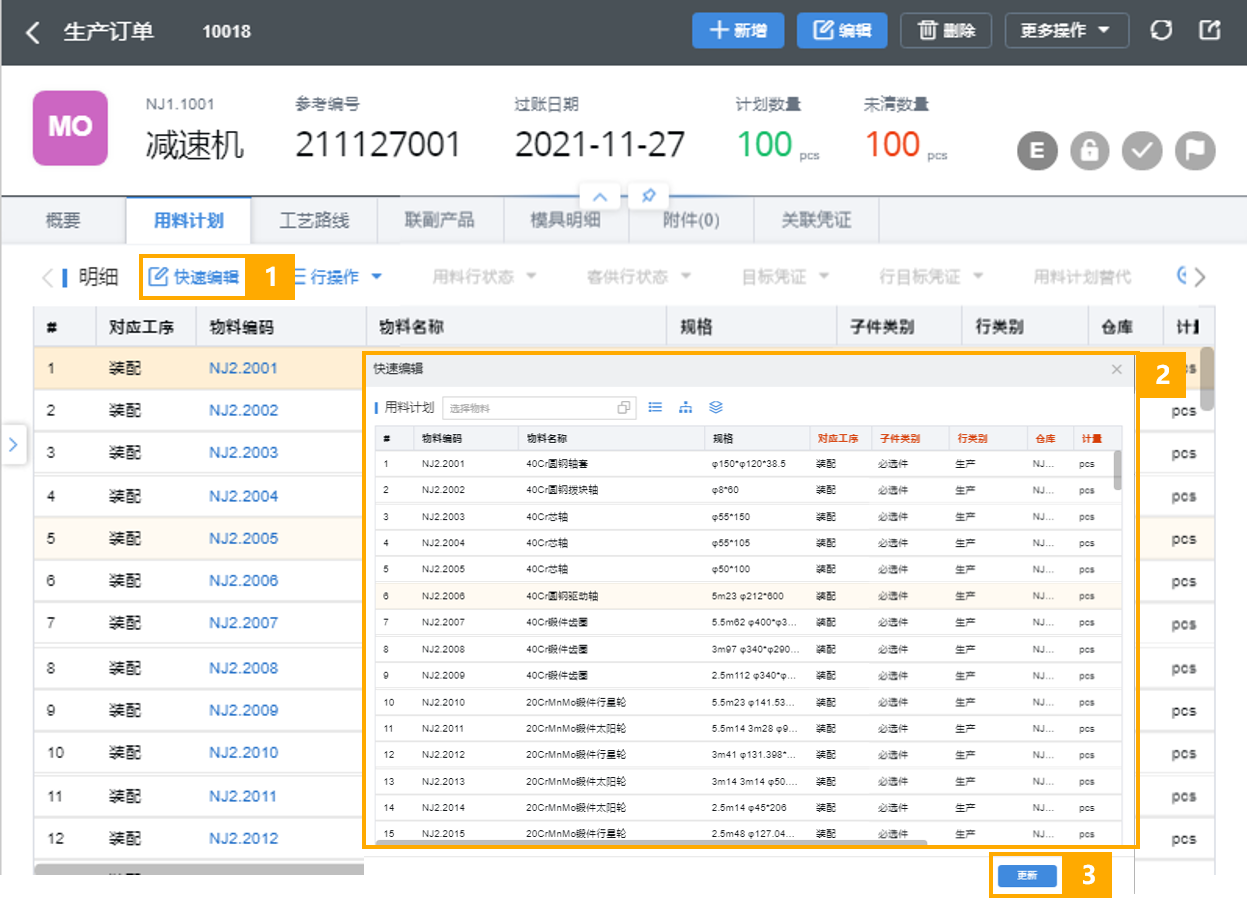Viewport: 1247px width, 906px height.
Task: Open order in new window icon
Action: pos(1210,30)
